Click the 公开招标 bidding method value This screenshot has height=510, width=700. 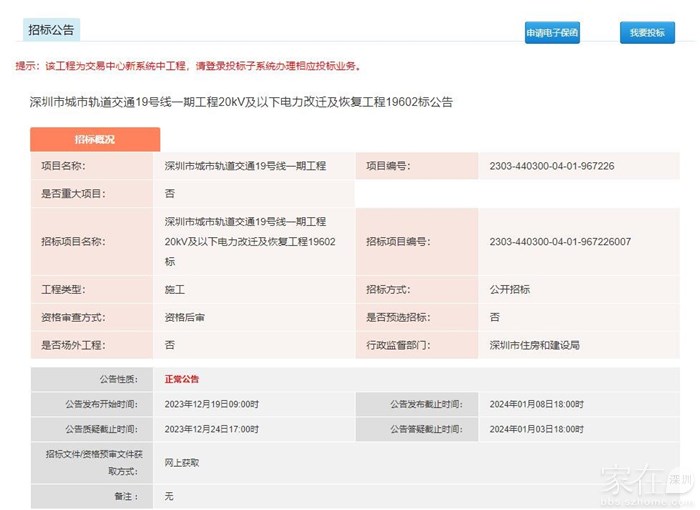click(x=509, y=289)
